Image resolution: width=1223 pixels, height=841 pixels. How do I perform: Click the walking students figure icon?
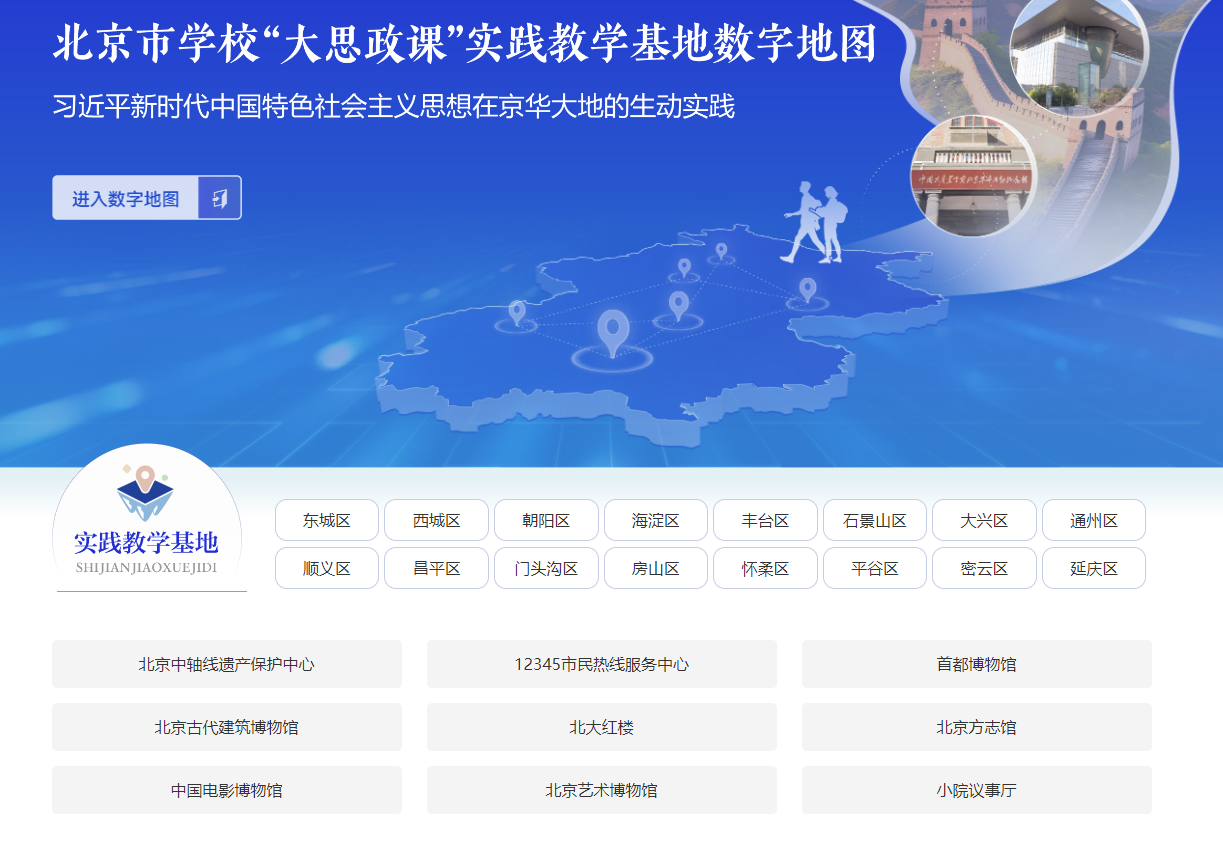814,223
